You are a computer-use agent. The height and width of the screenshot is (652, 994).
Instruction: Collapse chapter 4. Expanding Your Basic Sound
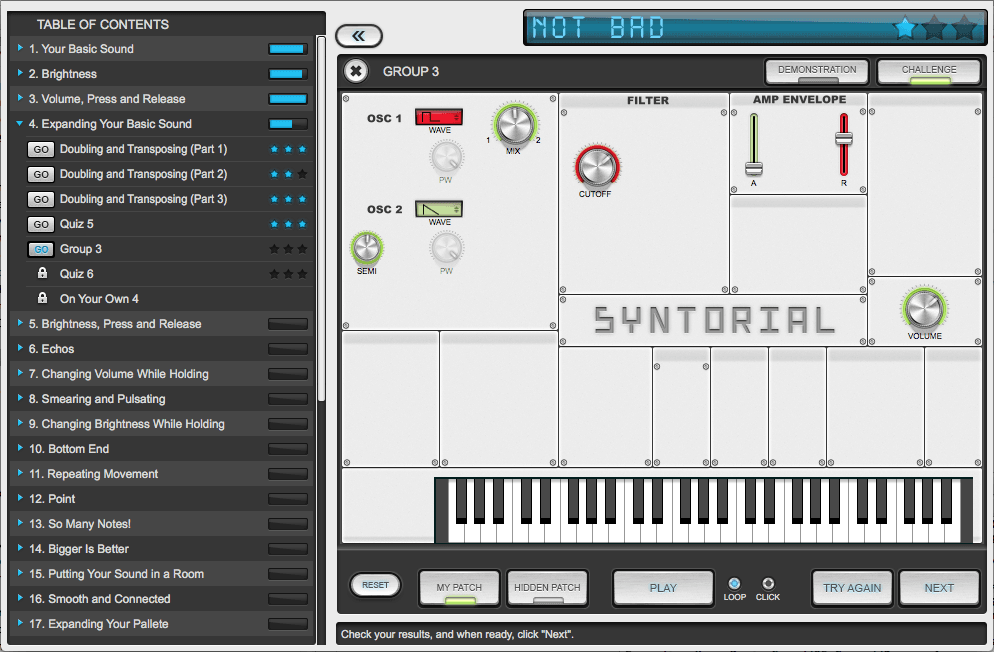pos(20,124)
